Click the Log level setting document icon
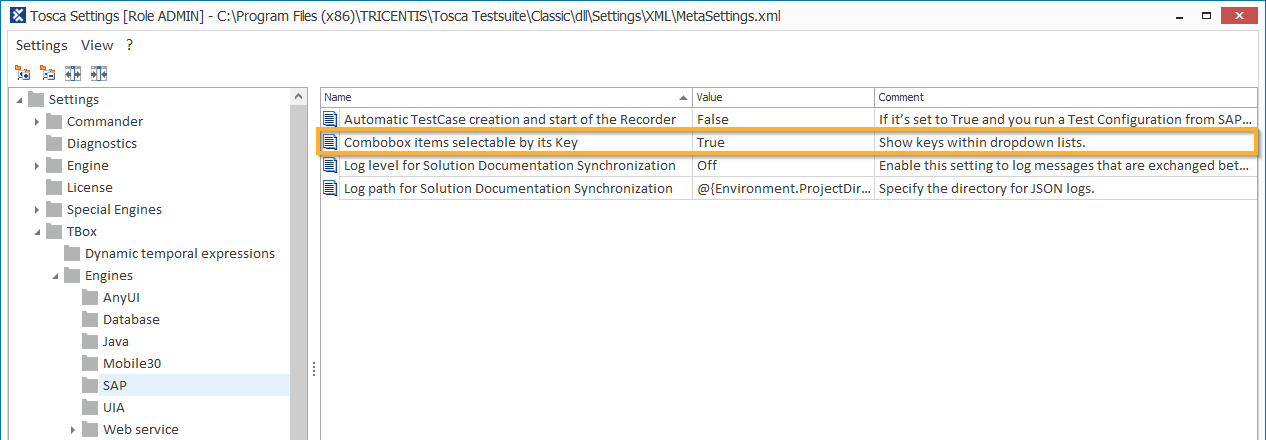1266x440 pixels. (331, 166)
